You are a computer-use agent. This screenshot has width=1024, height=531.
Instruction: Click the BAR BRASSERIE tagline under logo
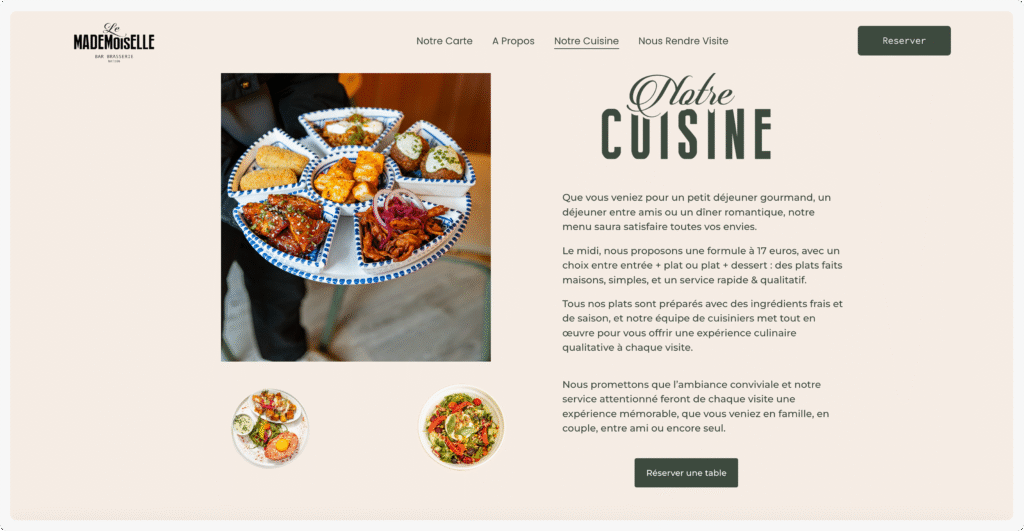(x=114, y=57)
